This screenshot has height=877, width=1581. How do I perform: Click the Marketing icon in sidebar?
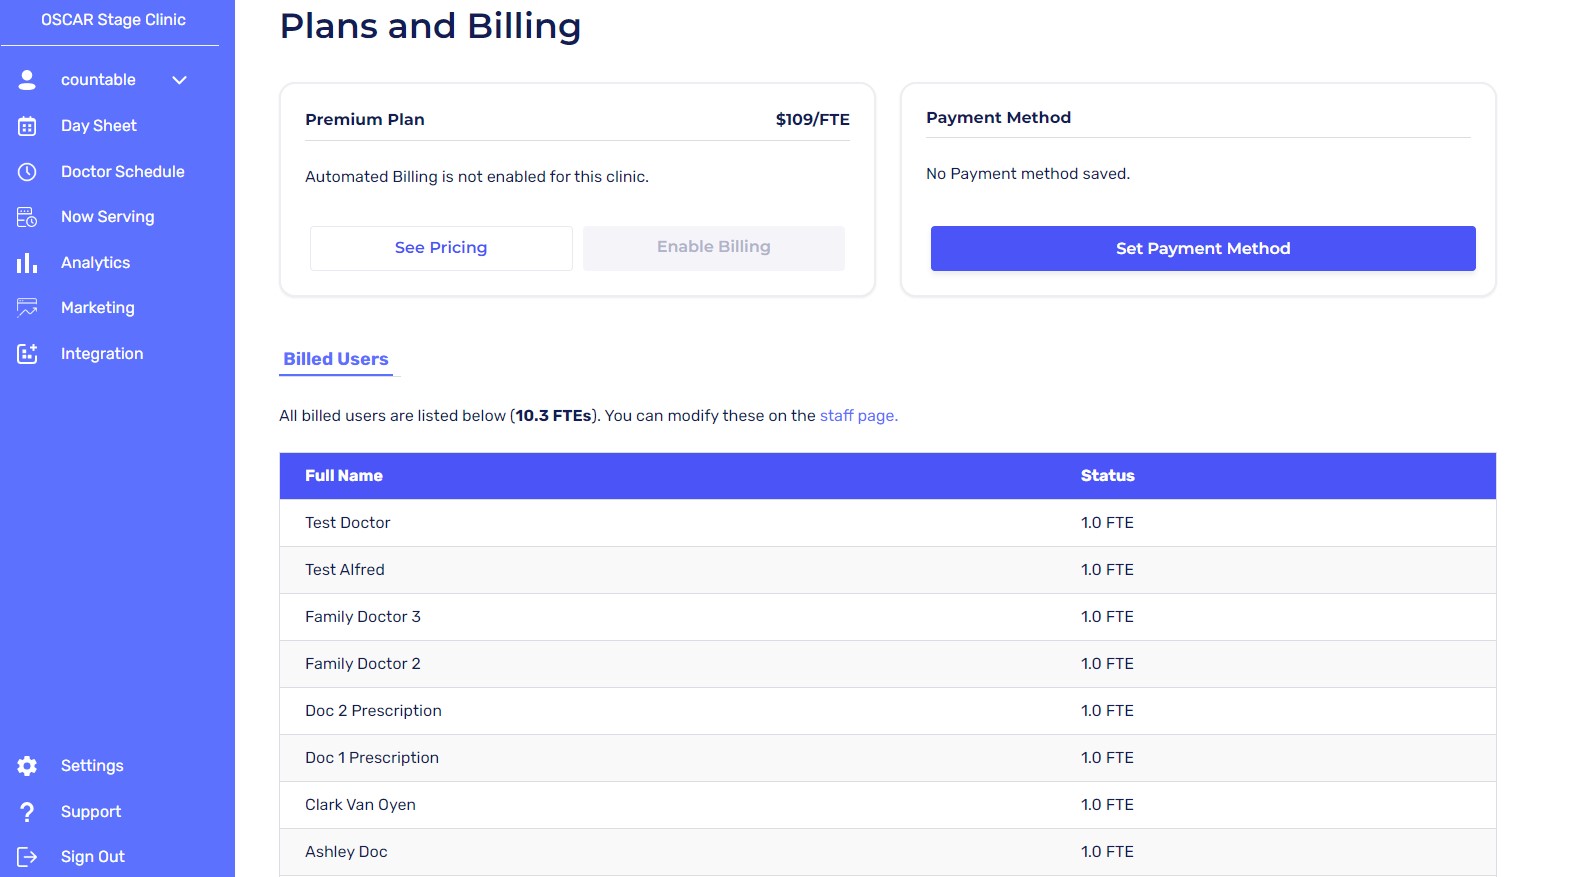coord(27,308)
